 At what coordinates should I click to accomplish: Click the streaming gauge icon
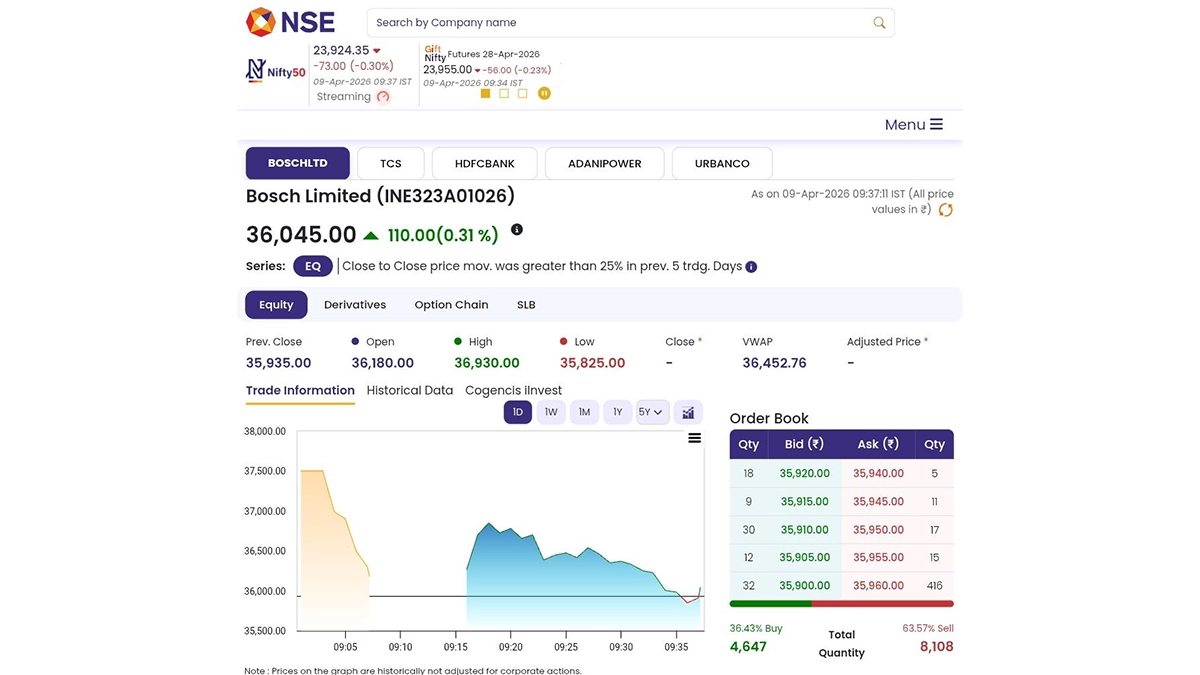(x=382, y=97)
